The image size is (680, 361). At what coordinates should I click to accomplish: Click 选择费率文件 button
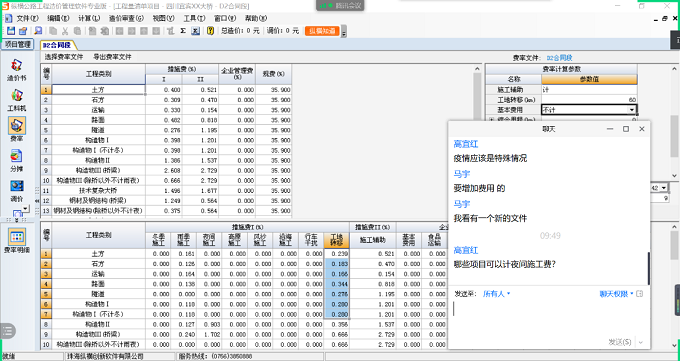tap(64, 57)
